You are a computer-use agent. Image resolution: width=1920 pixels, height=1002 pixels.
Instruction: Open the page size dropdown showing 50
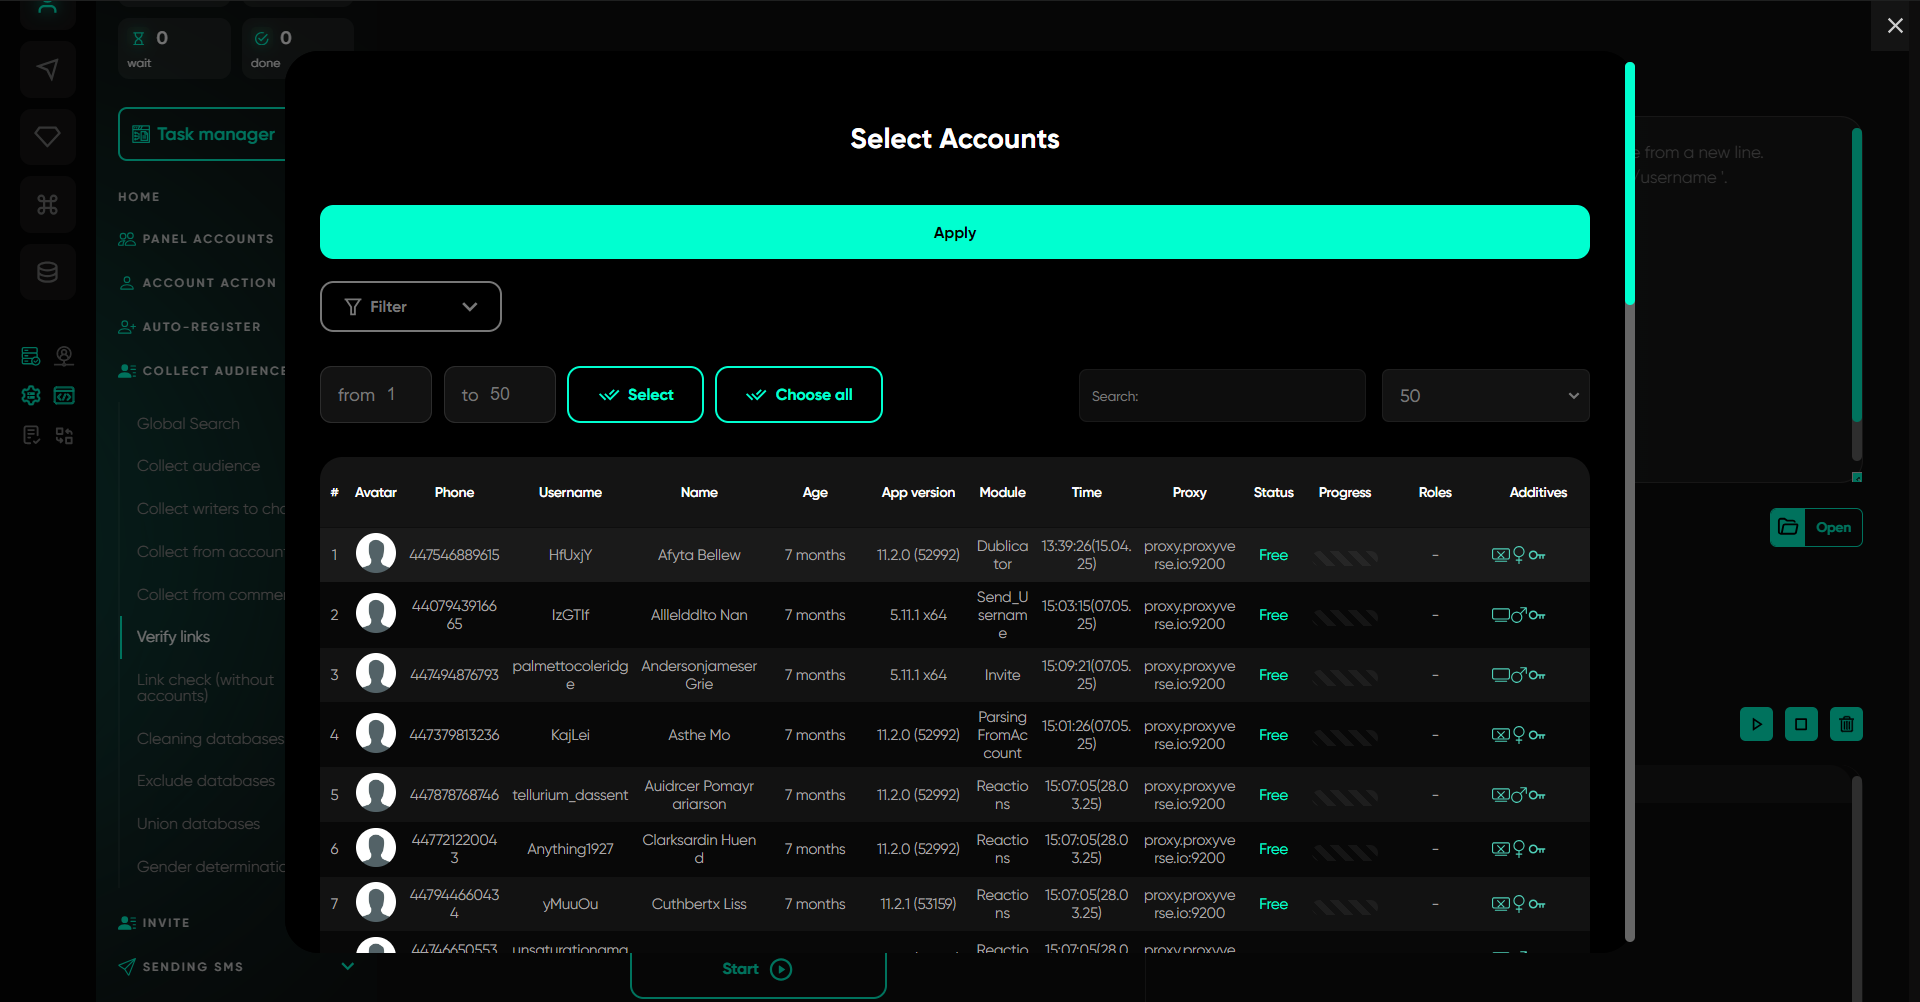(1485, 396)
